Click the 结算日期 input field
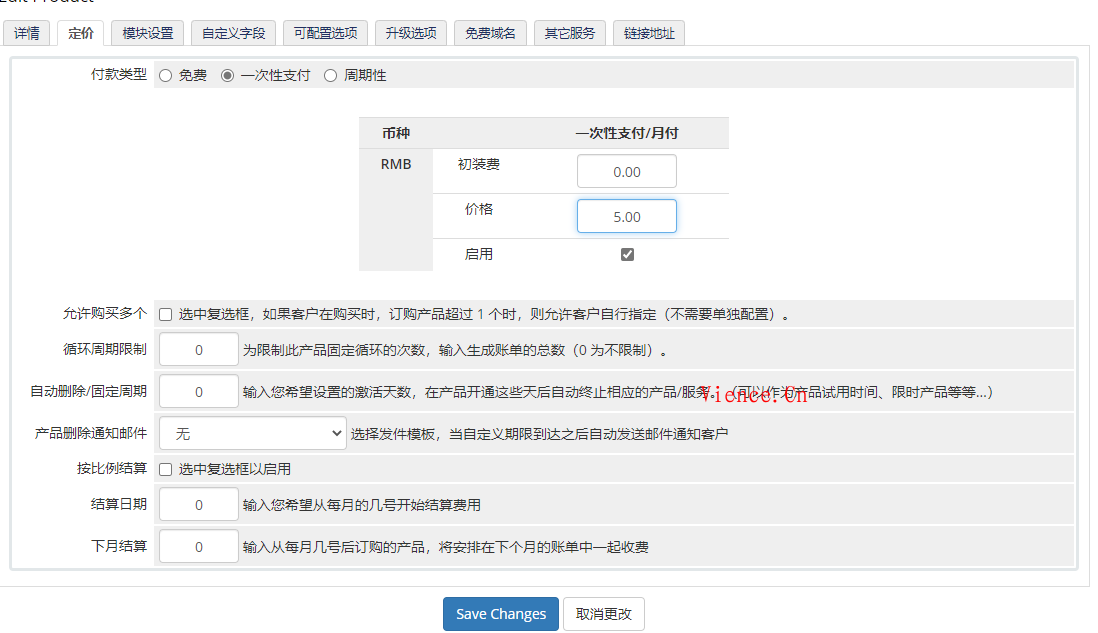 point(198,504)
